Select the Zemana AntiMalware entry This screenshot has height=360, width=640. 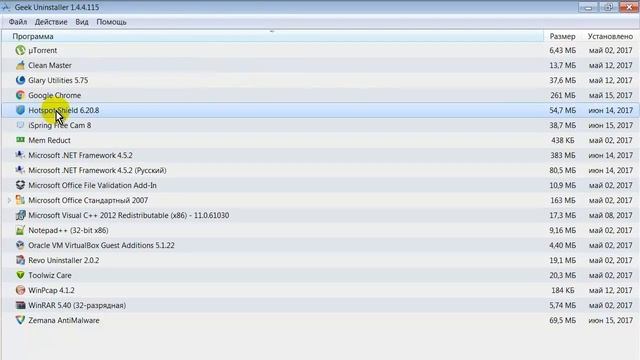(64, 320)
